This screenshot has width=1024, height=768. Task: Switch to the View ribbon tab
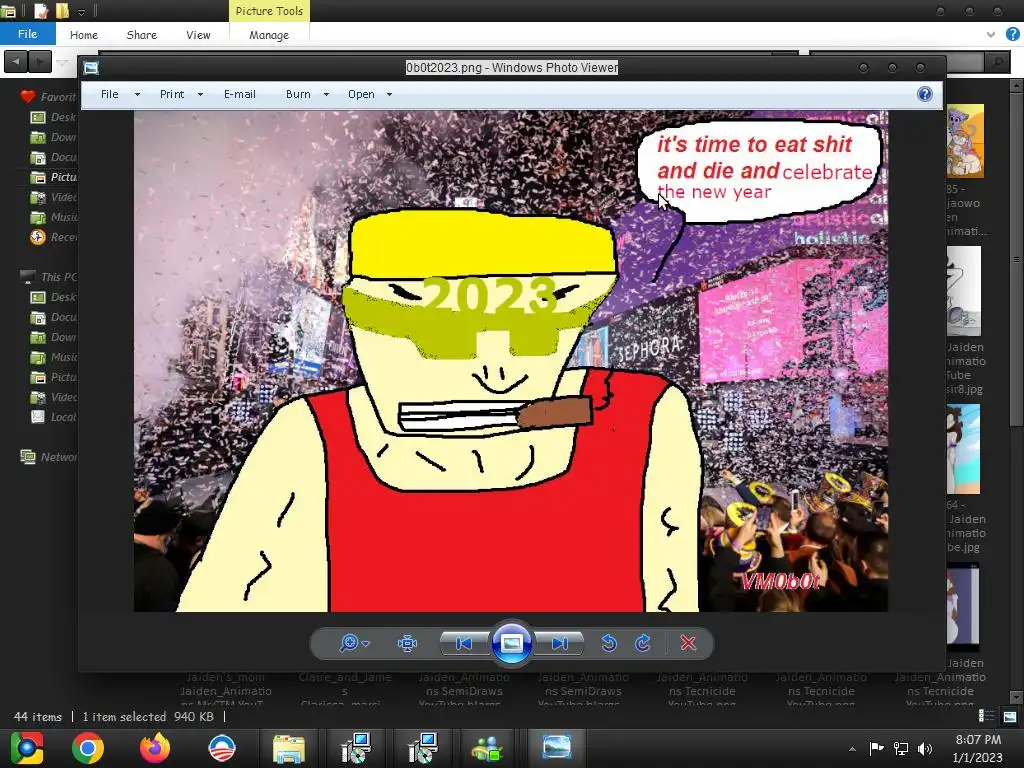point(198,35)
